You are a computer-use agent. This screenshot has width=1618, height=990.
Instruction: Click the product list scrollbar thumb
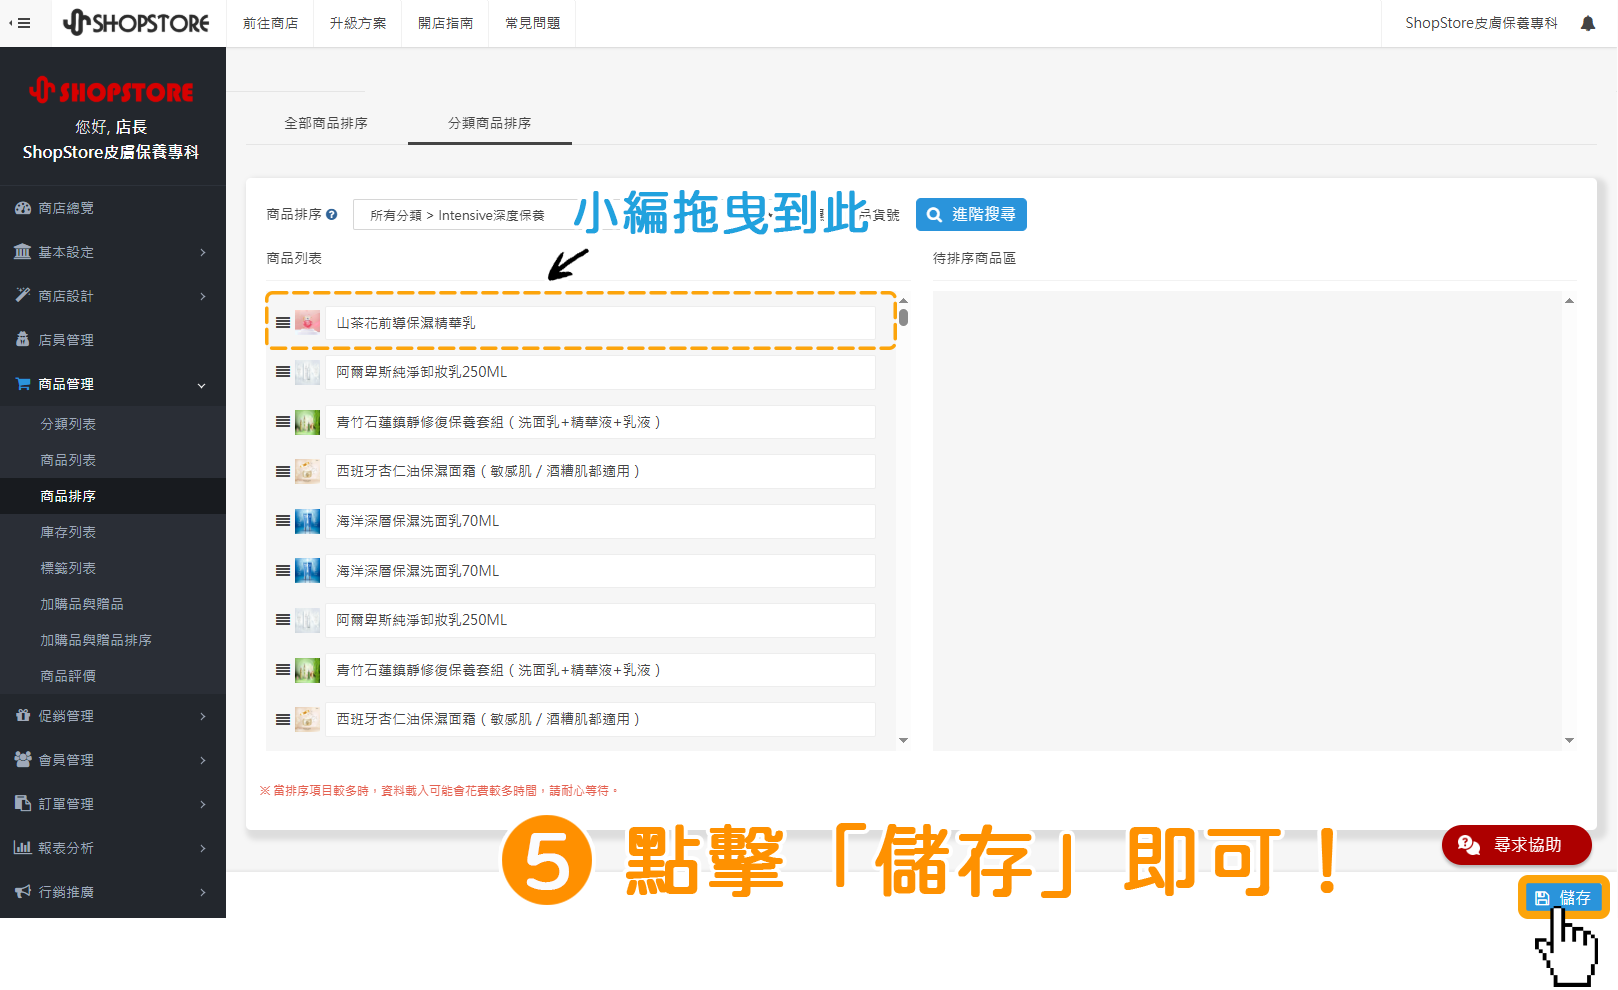[903, 317]
